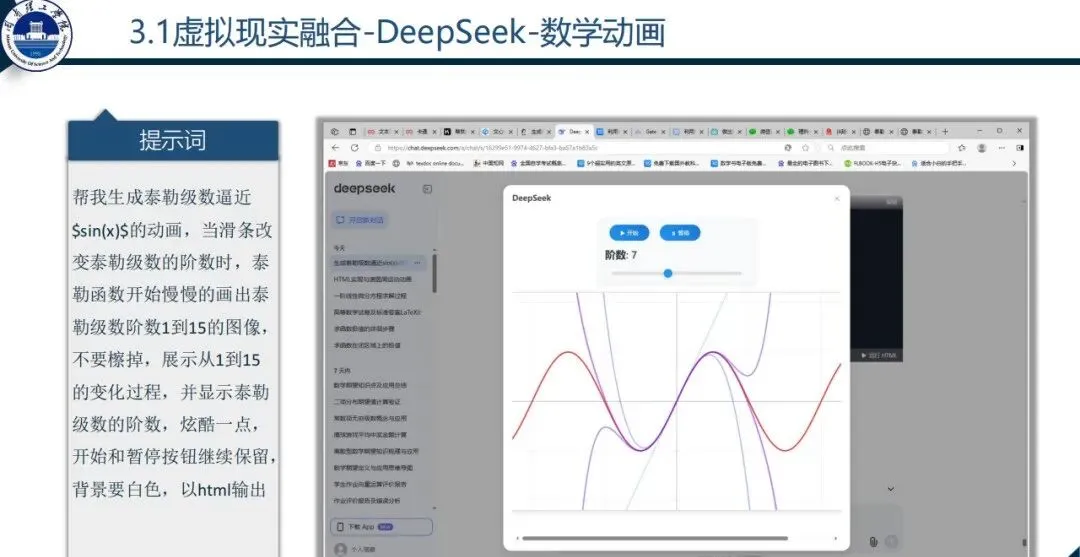
Task: Open the 'RJBOOK-H5' bookmark
Action: pos(872,164)
